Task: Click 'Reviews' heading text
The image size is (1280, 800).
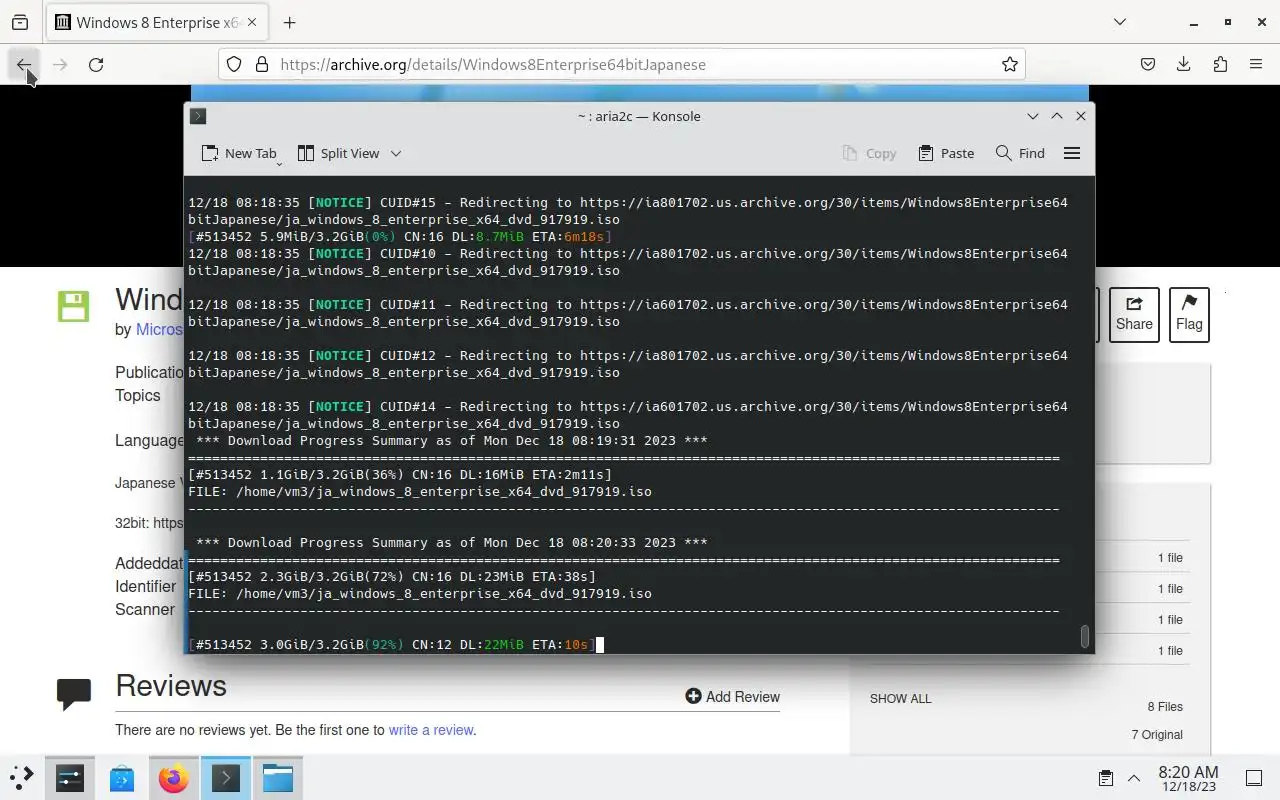Action: [x=171, y=686]
